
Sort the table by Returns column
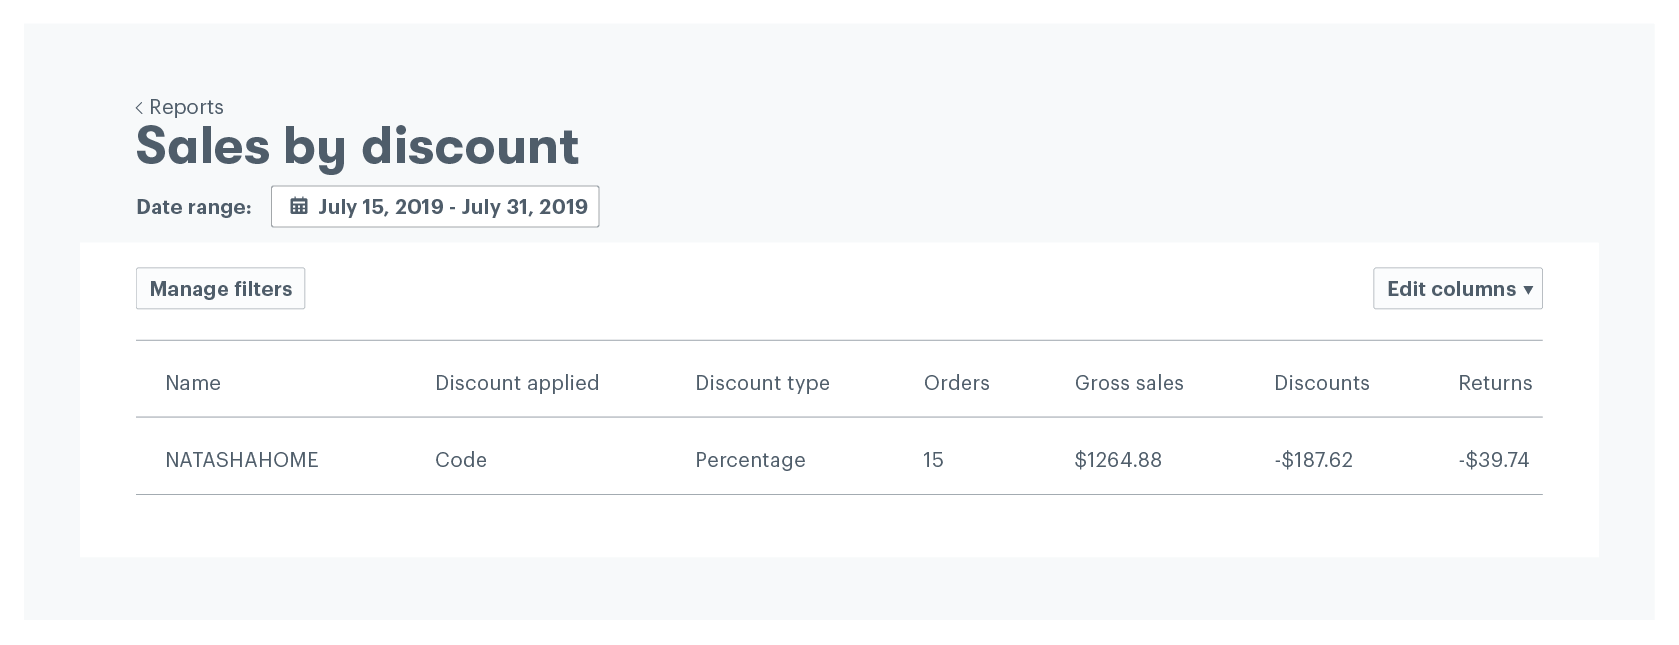click(x=1495, y=383)
